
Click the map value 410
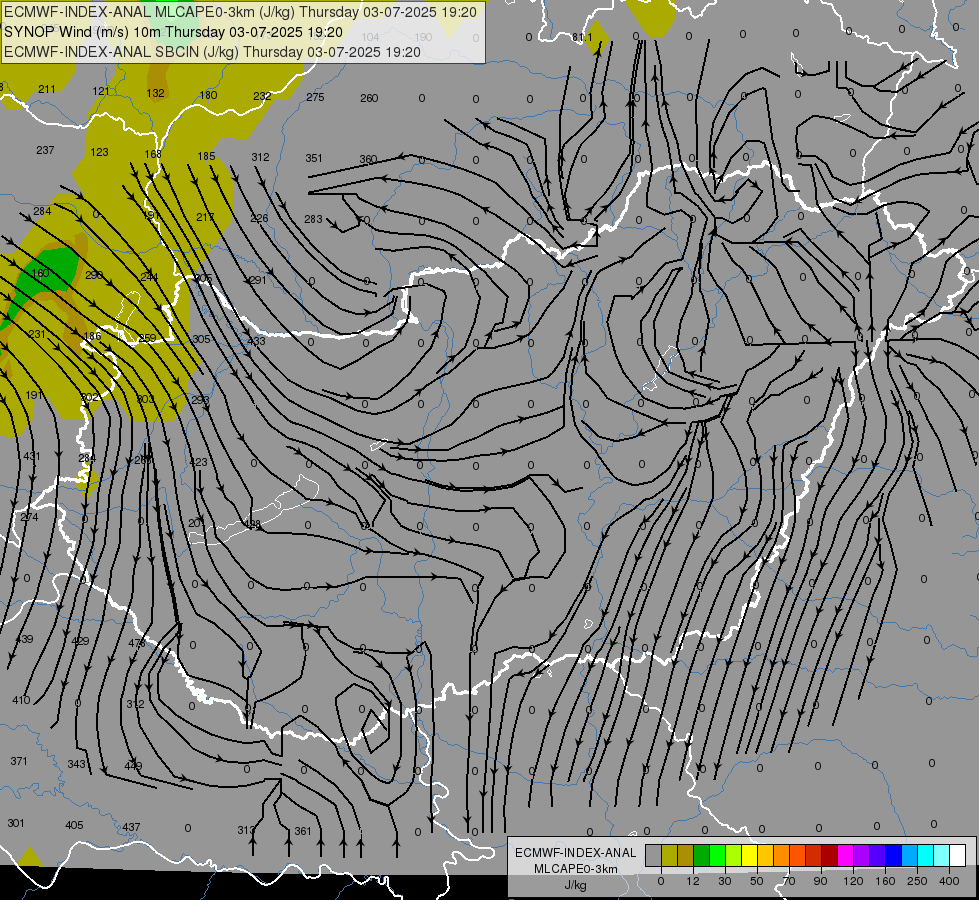tap(21, 700)
